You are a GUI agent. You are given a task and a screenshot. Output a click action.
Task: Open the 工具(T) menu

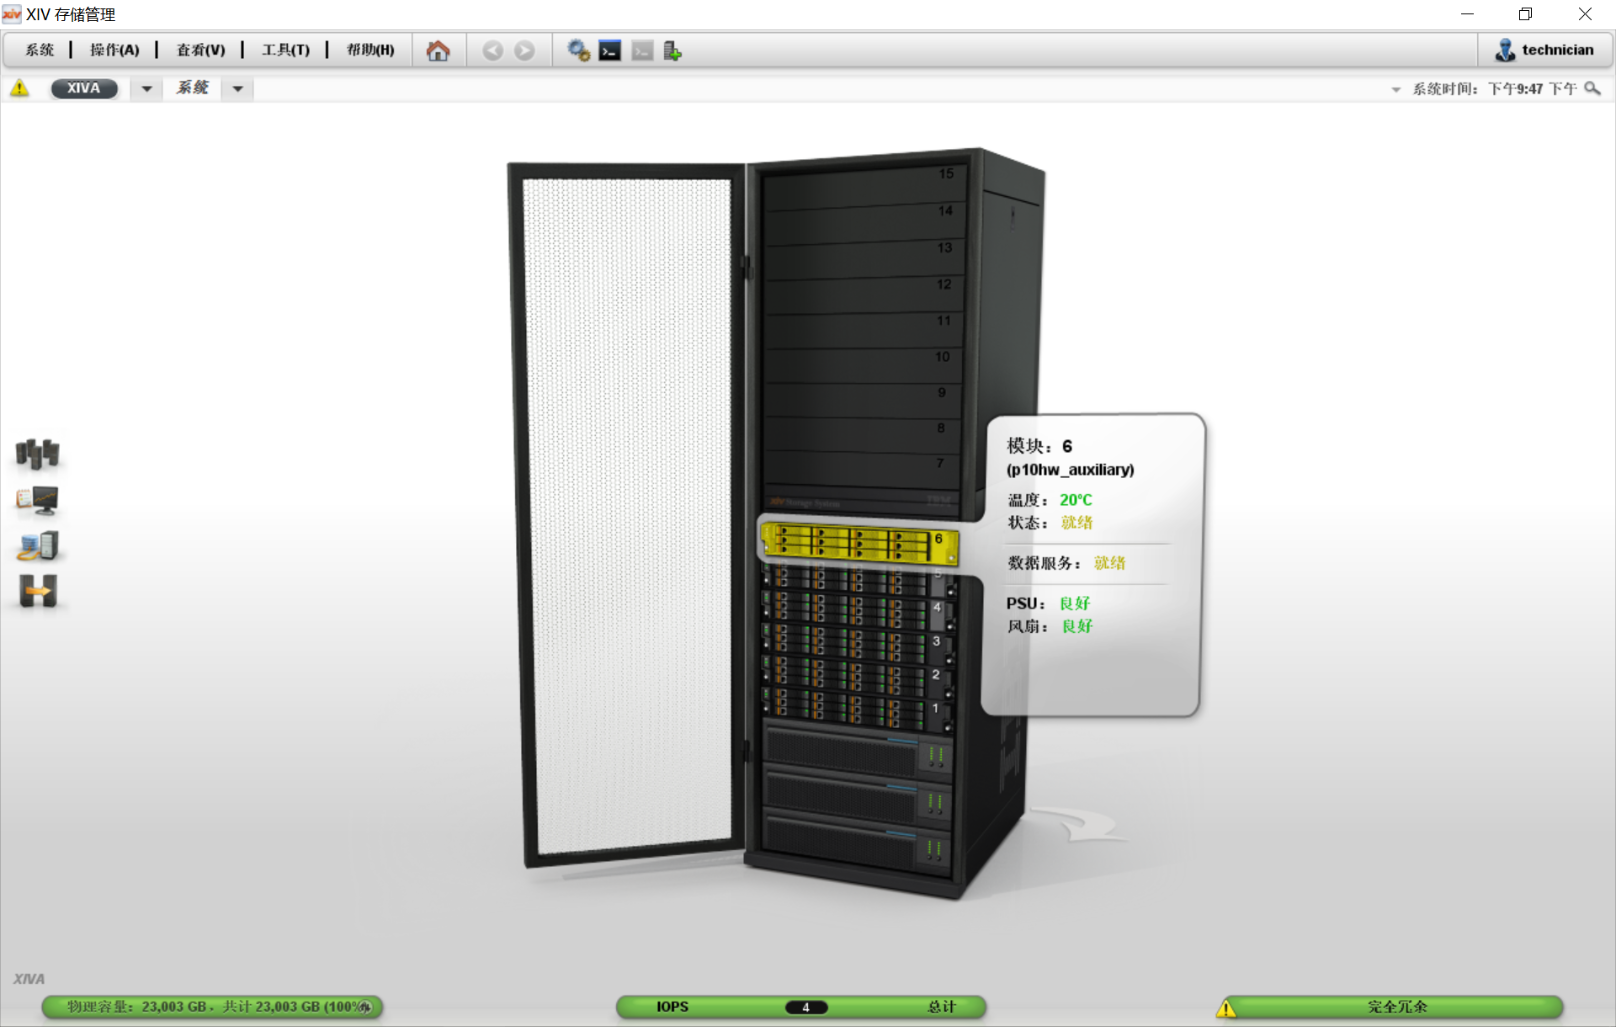286,50
